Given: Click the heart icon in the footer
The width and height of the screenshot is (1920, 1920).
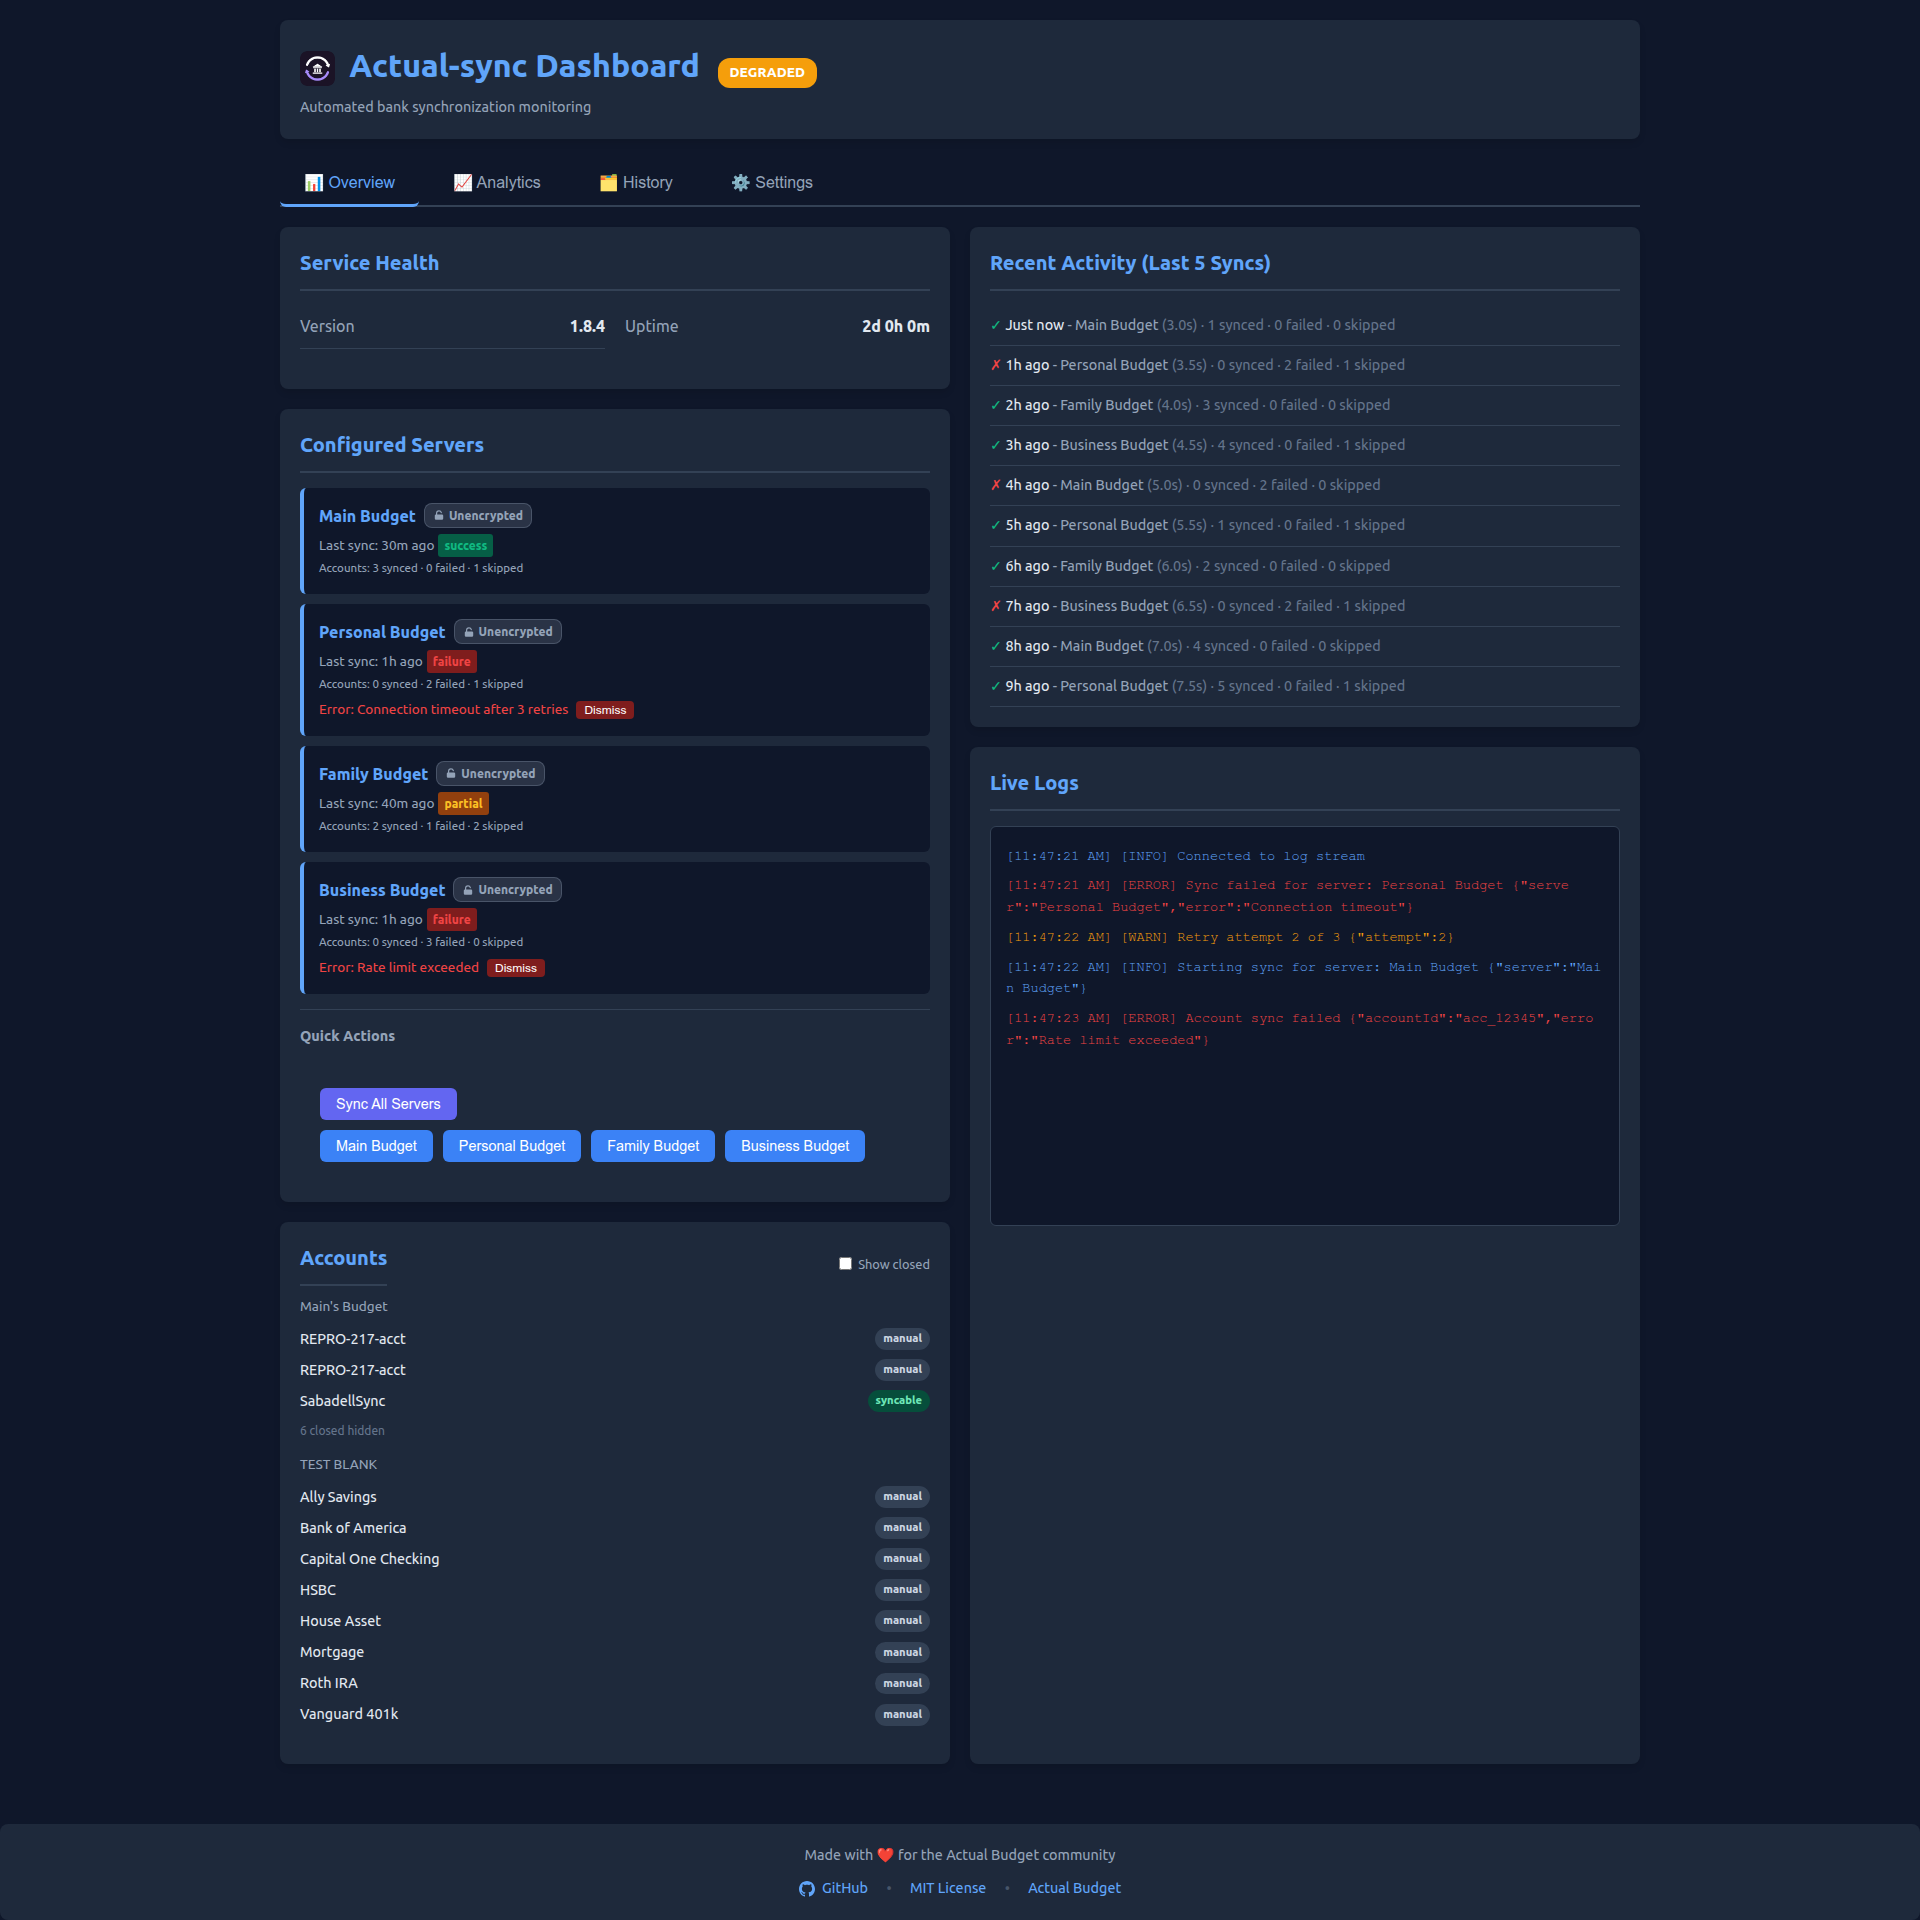Looking at the screenshot, I should point(885,1855).
